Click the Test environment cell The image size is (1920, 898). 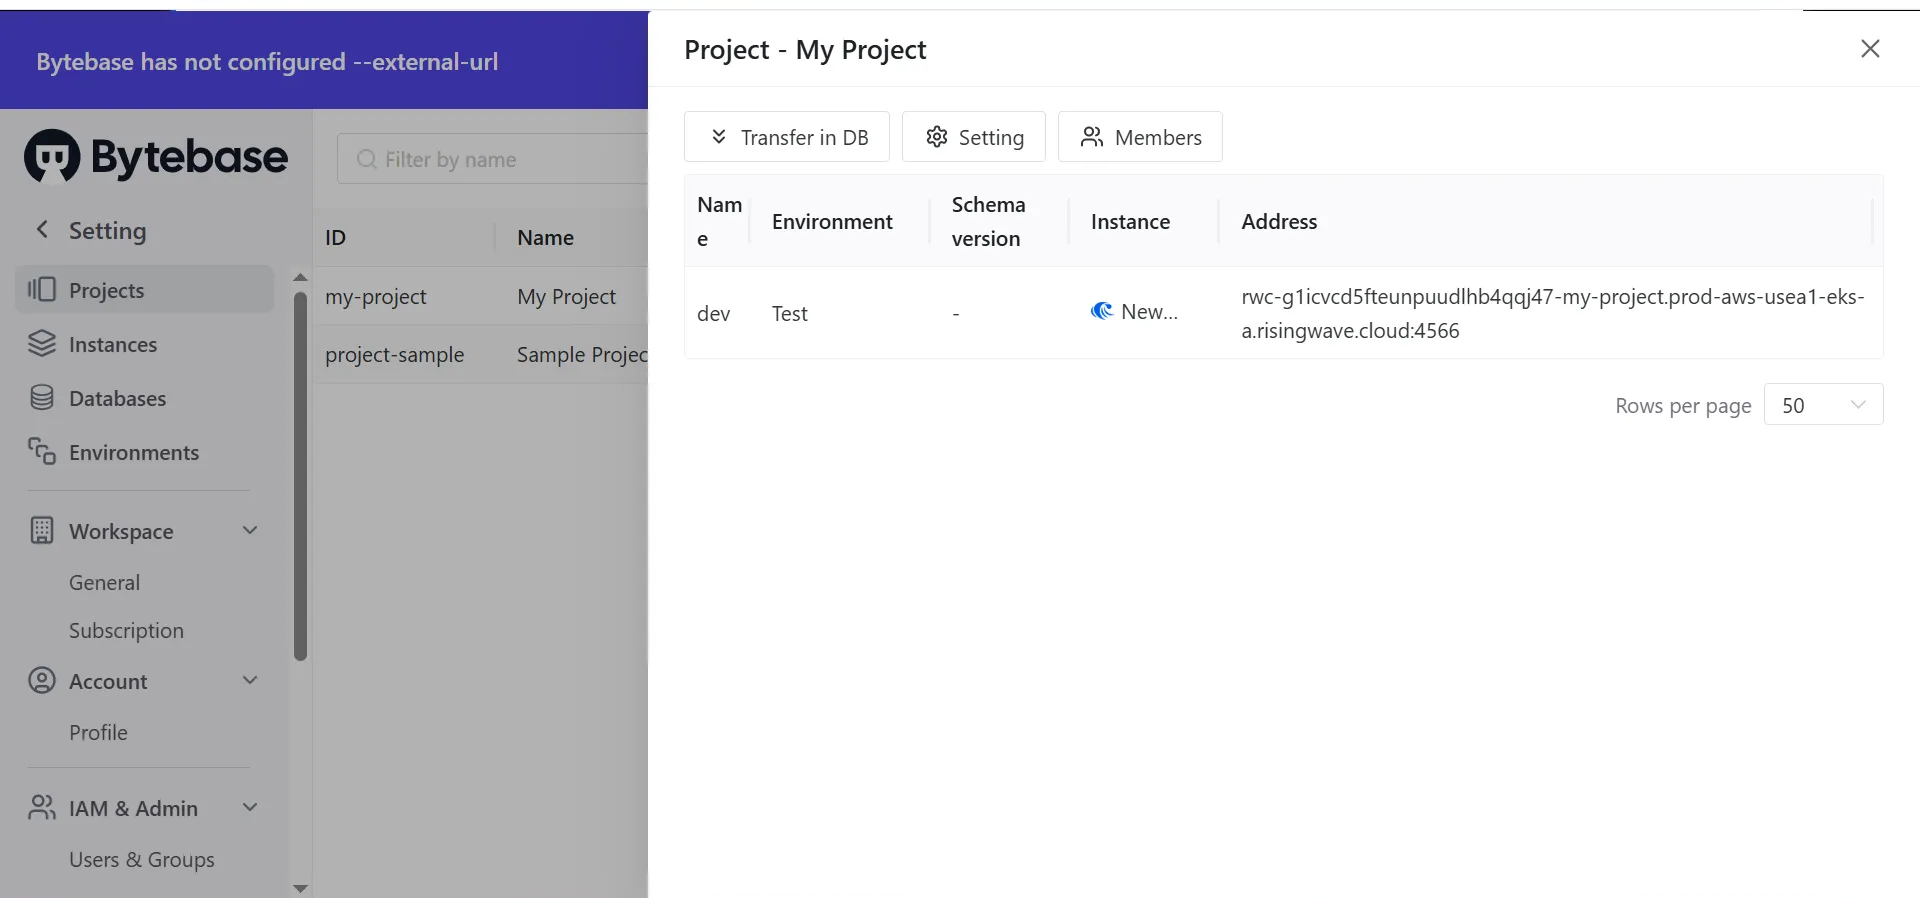point(790,314)
